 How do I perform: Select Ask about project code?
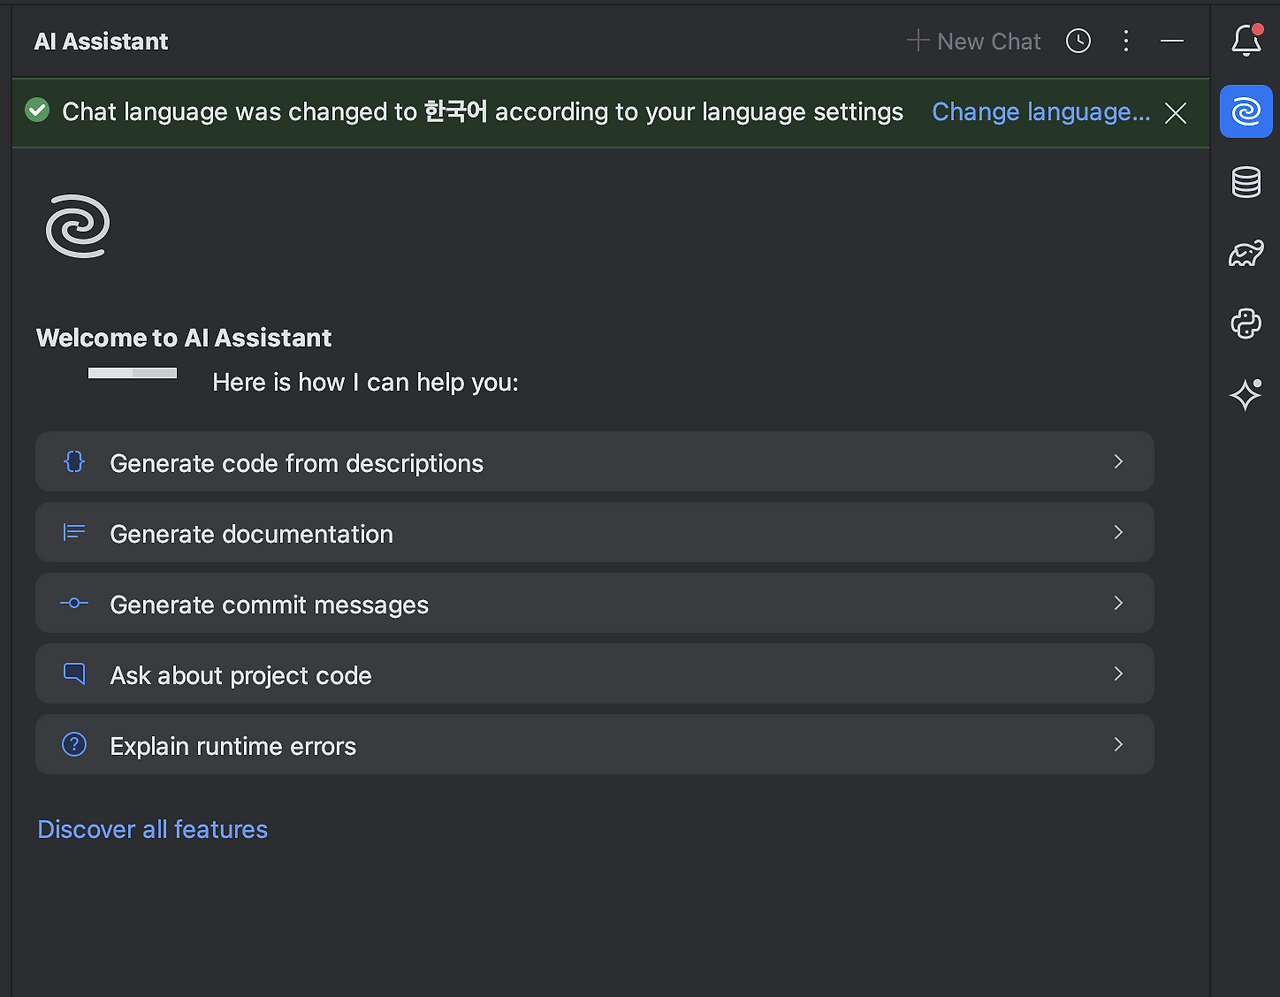point(241,675)
